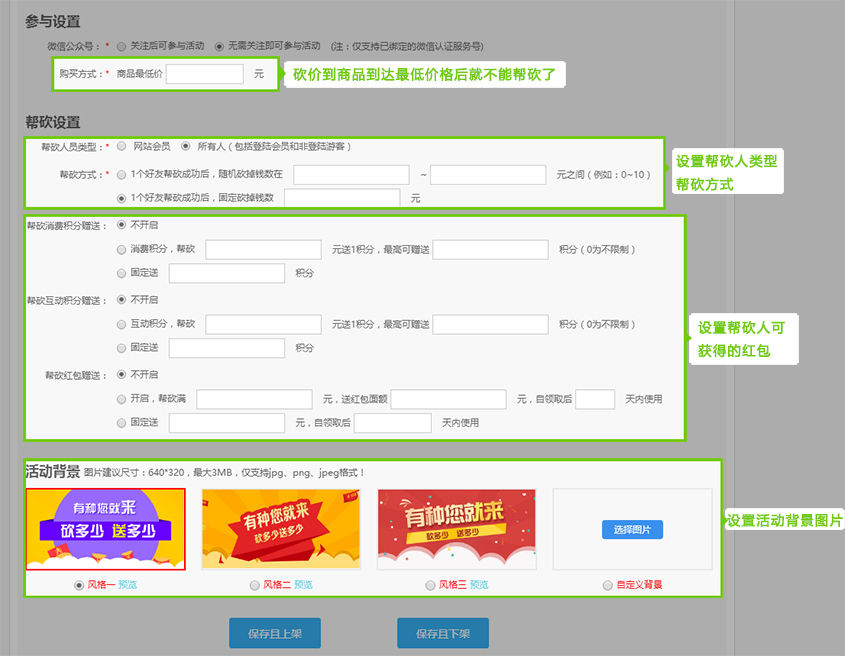Select the fixed cut amount (固定砍掉钱数) option
This screenshot has height=656, width=845.
click(122, 198)
